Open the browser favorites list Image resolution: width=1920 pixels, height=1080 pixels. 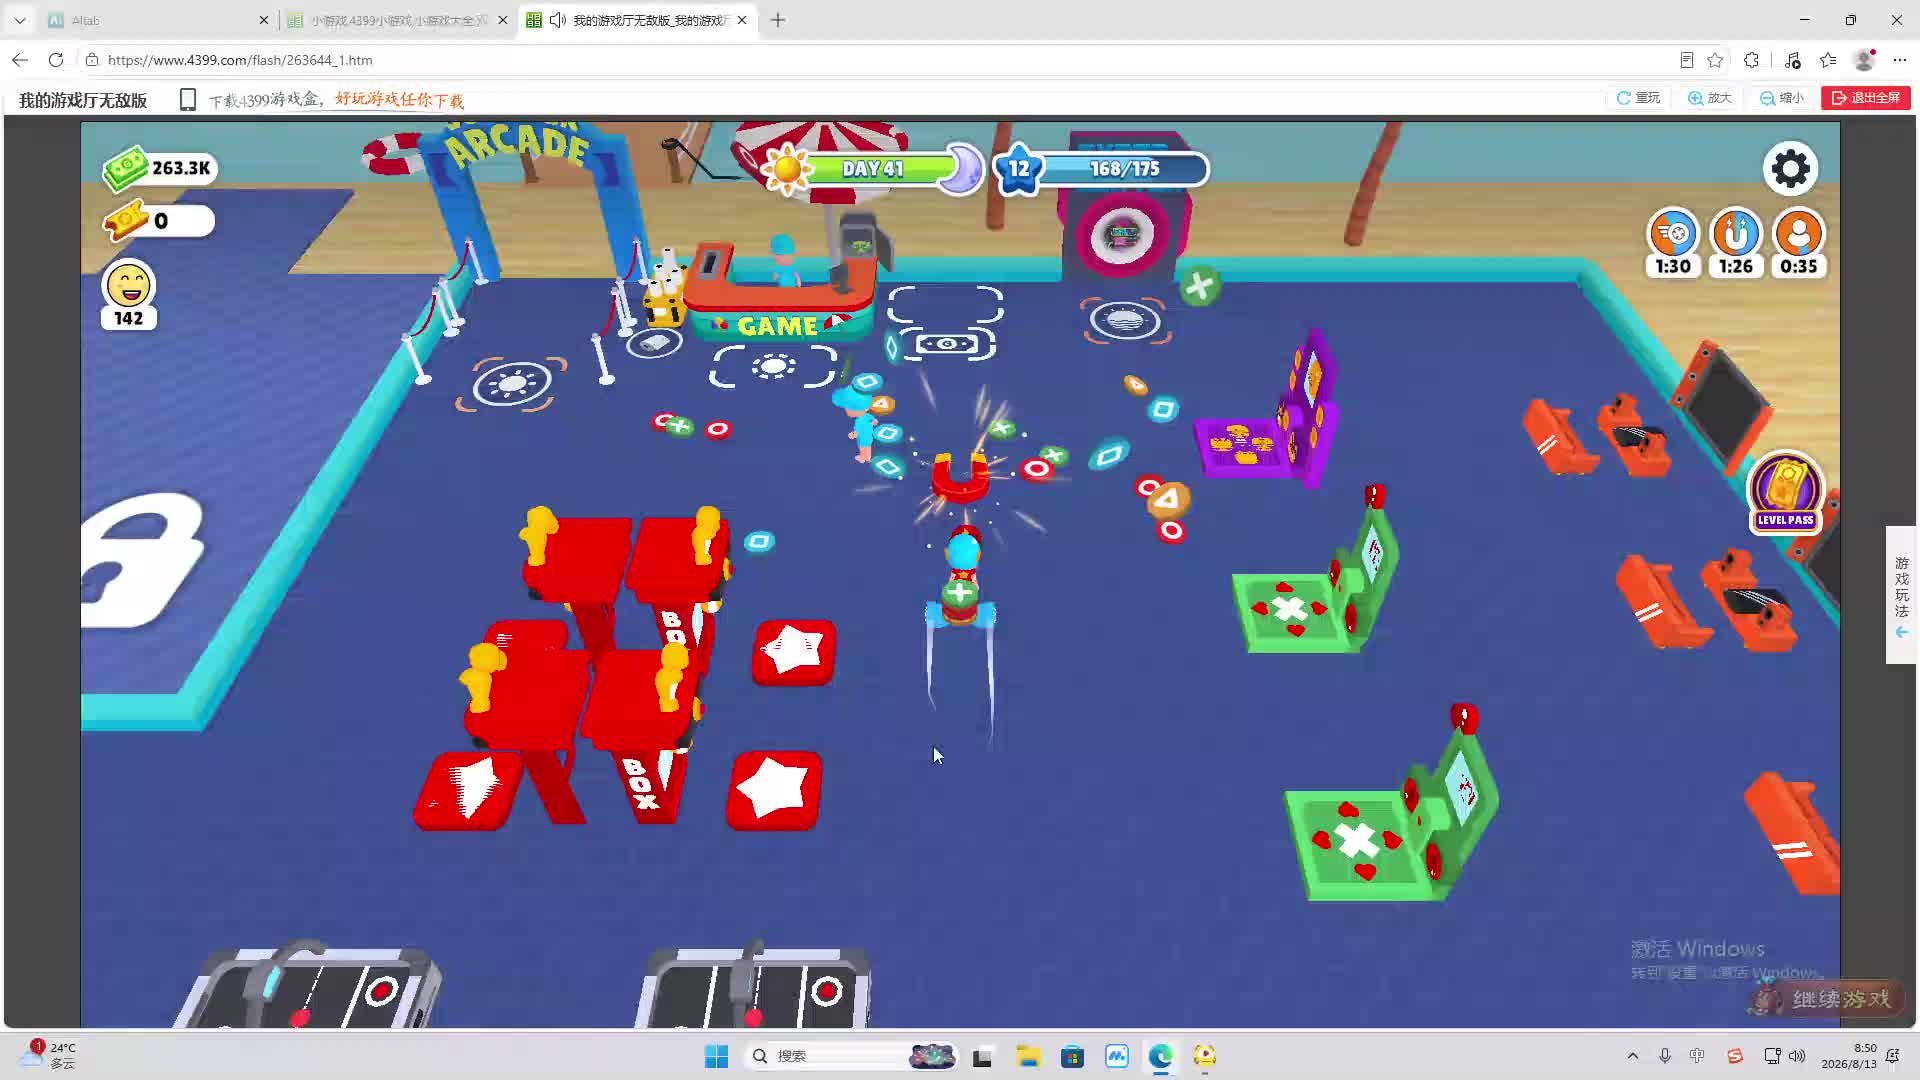point(1828,60)
